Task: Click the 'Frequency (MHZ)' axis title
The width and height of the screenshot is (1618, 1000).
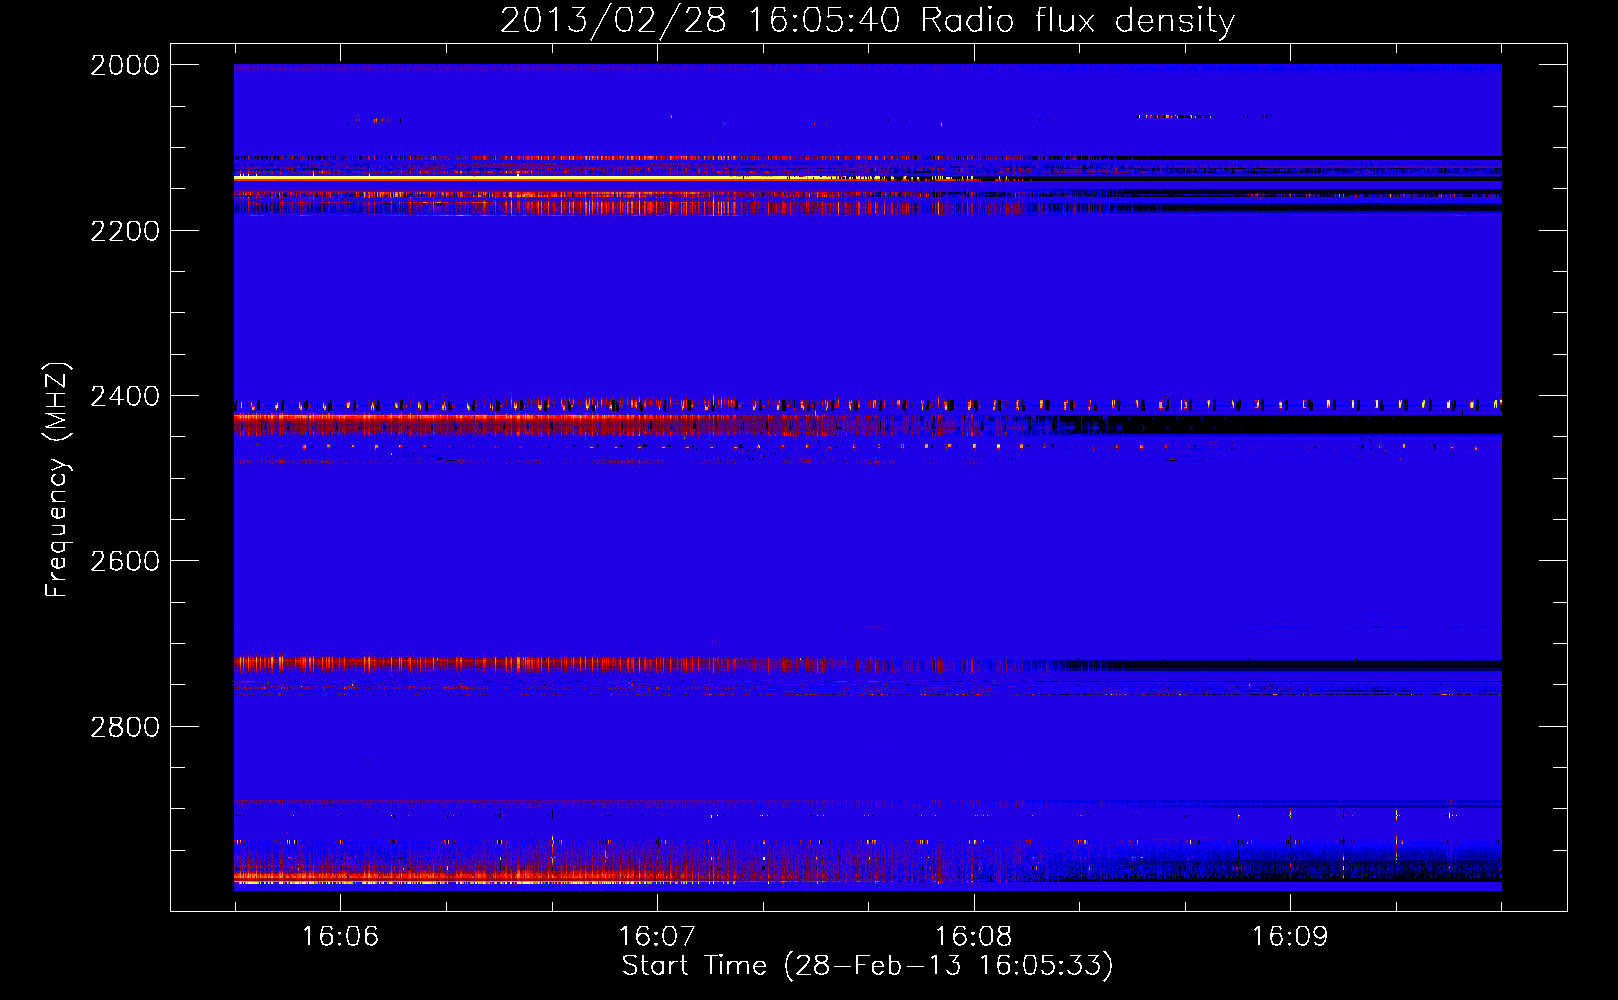Action: pos(58,479)
